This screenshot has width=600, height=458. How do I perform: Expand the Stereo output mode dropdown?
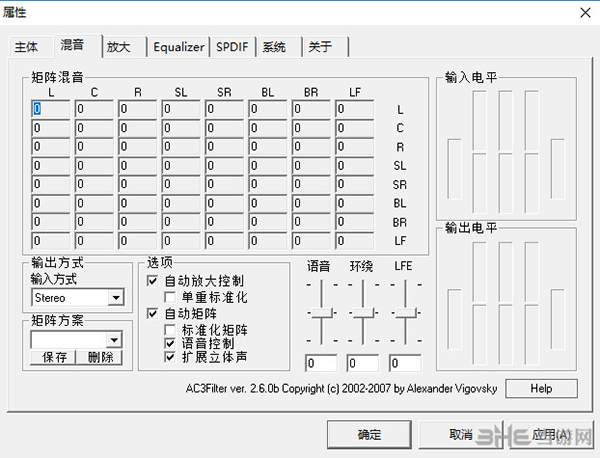[x=116, y=297]
